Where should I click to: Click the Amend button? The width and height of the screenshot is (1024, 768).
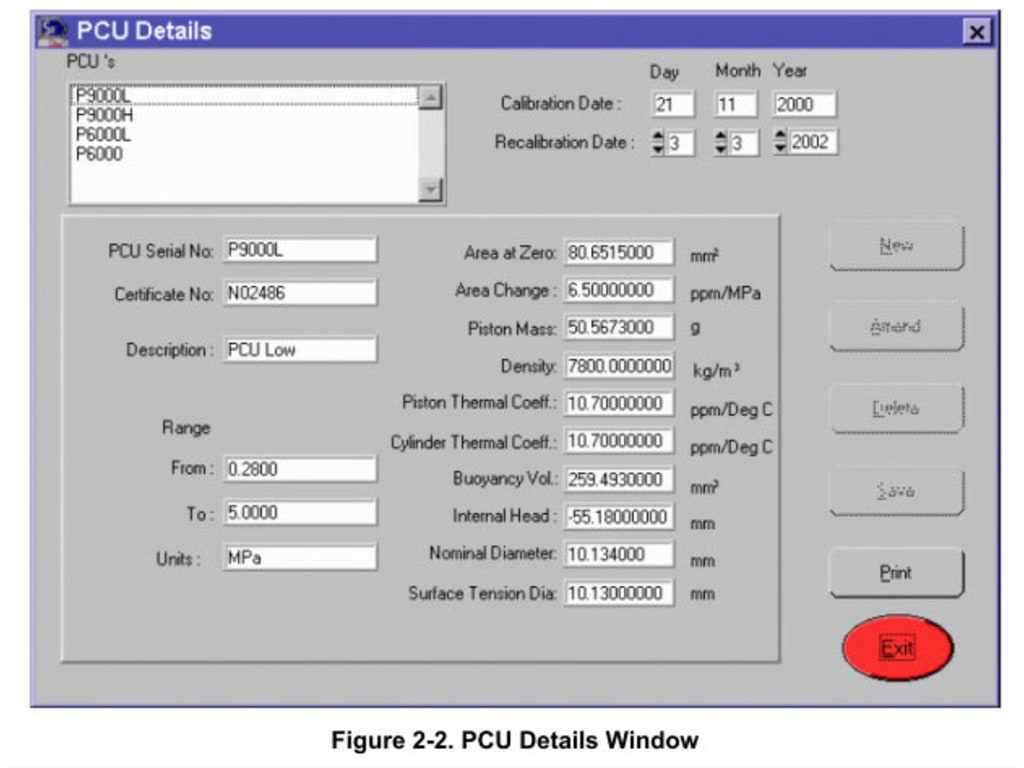tap(895, 326)
